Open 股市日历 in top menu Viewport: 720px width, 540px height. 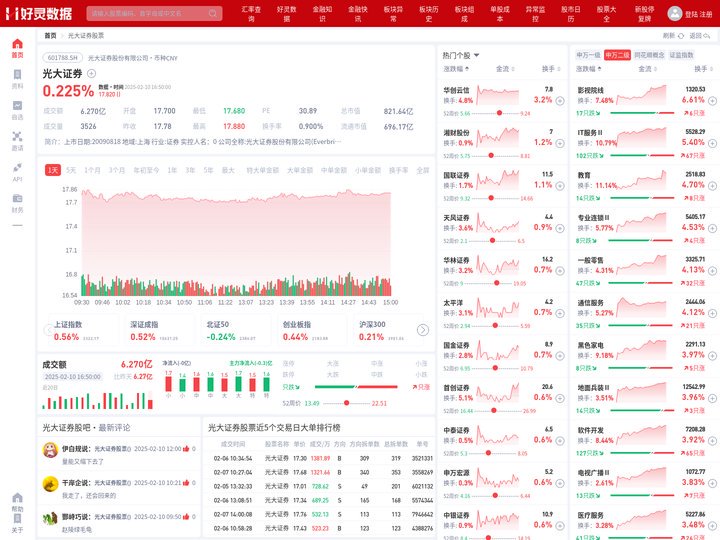pyautogui.click(x=571, y=14)
